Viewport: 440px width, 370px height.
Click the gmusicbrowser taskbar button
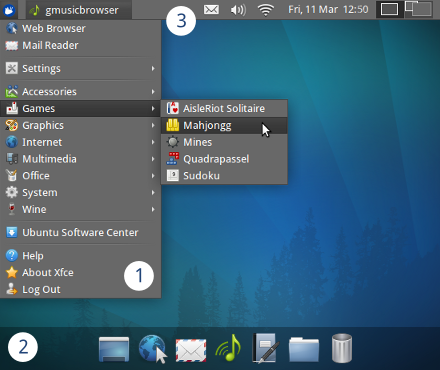pyautogui.click(x=79, y=10)
